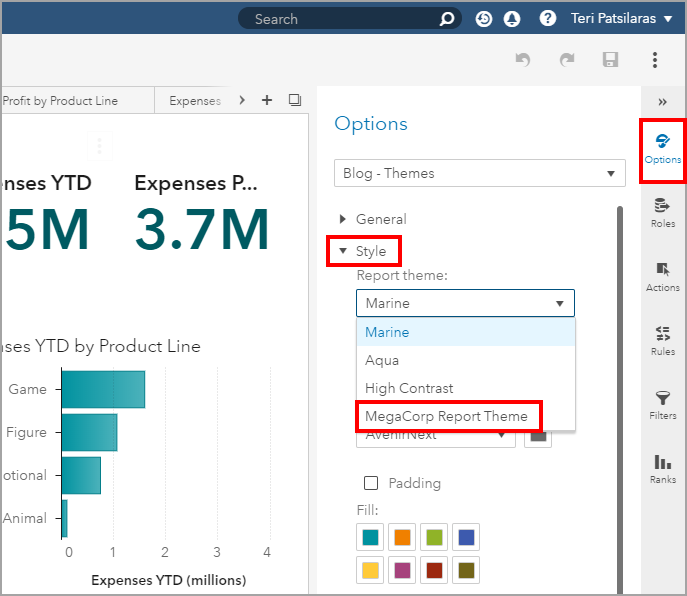Image resolution: width=687 pixels, height=596 pixels.
Task: Switch to Profit by Product Line tab
Action: (62, 101)
